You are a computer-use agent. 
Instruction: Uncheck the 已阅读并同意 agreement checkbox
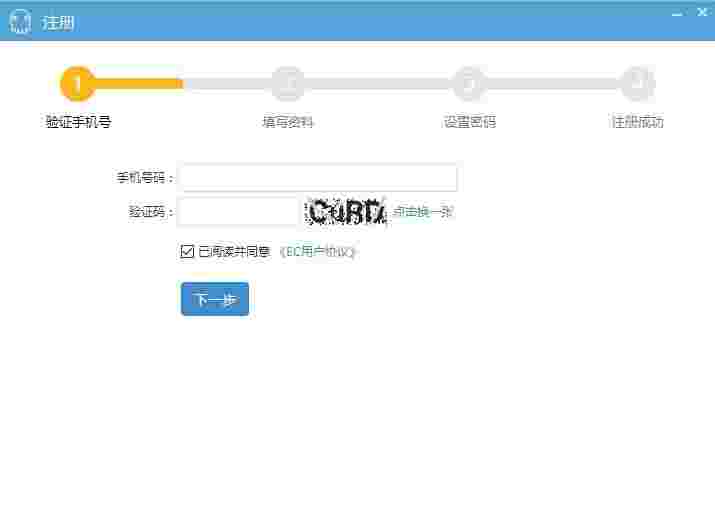coord(187,251)
